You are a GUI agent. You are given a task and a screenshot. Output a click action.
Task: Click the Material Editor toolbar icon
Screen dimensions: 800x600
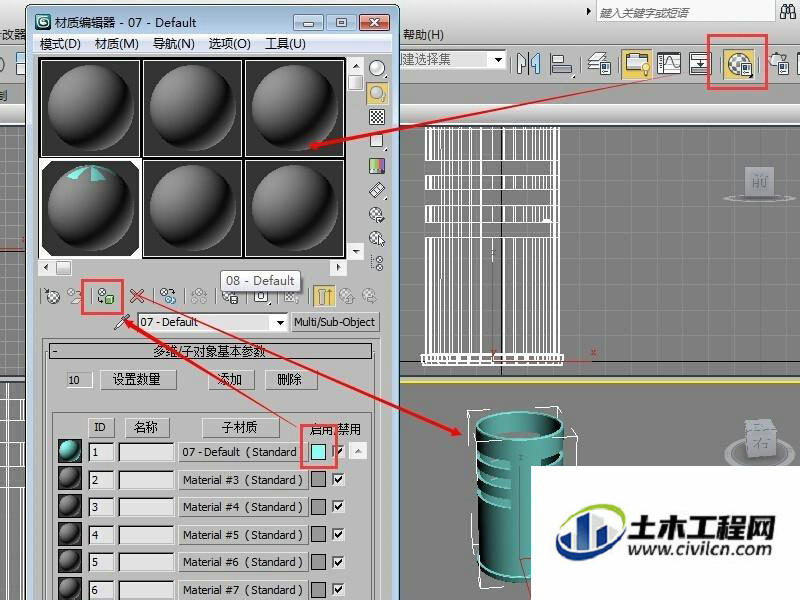[740, 64]
